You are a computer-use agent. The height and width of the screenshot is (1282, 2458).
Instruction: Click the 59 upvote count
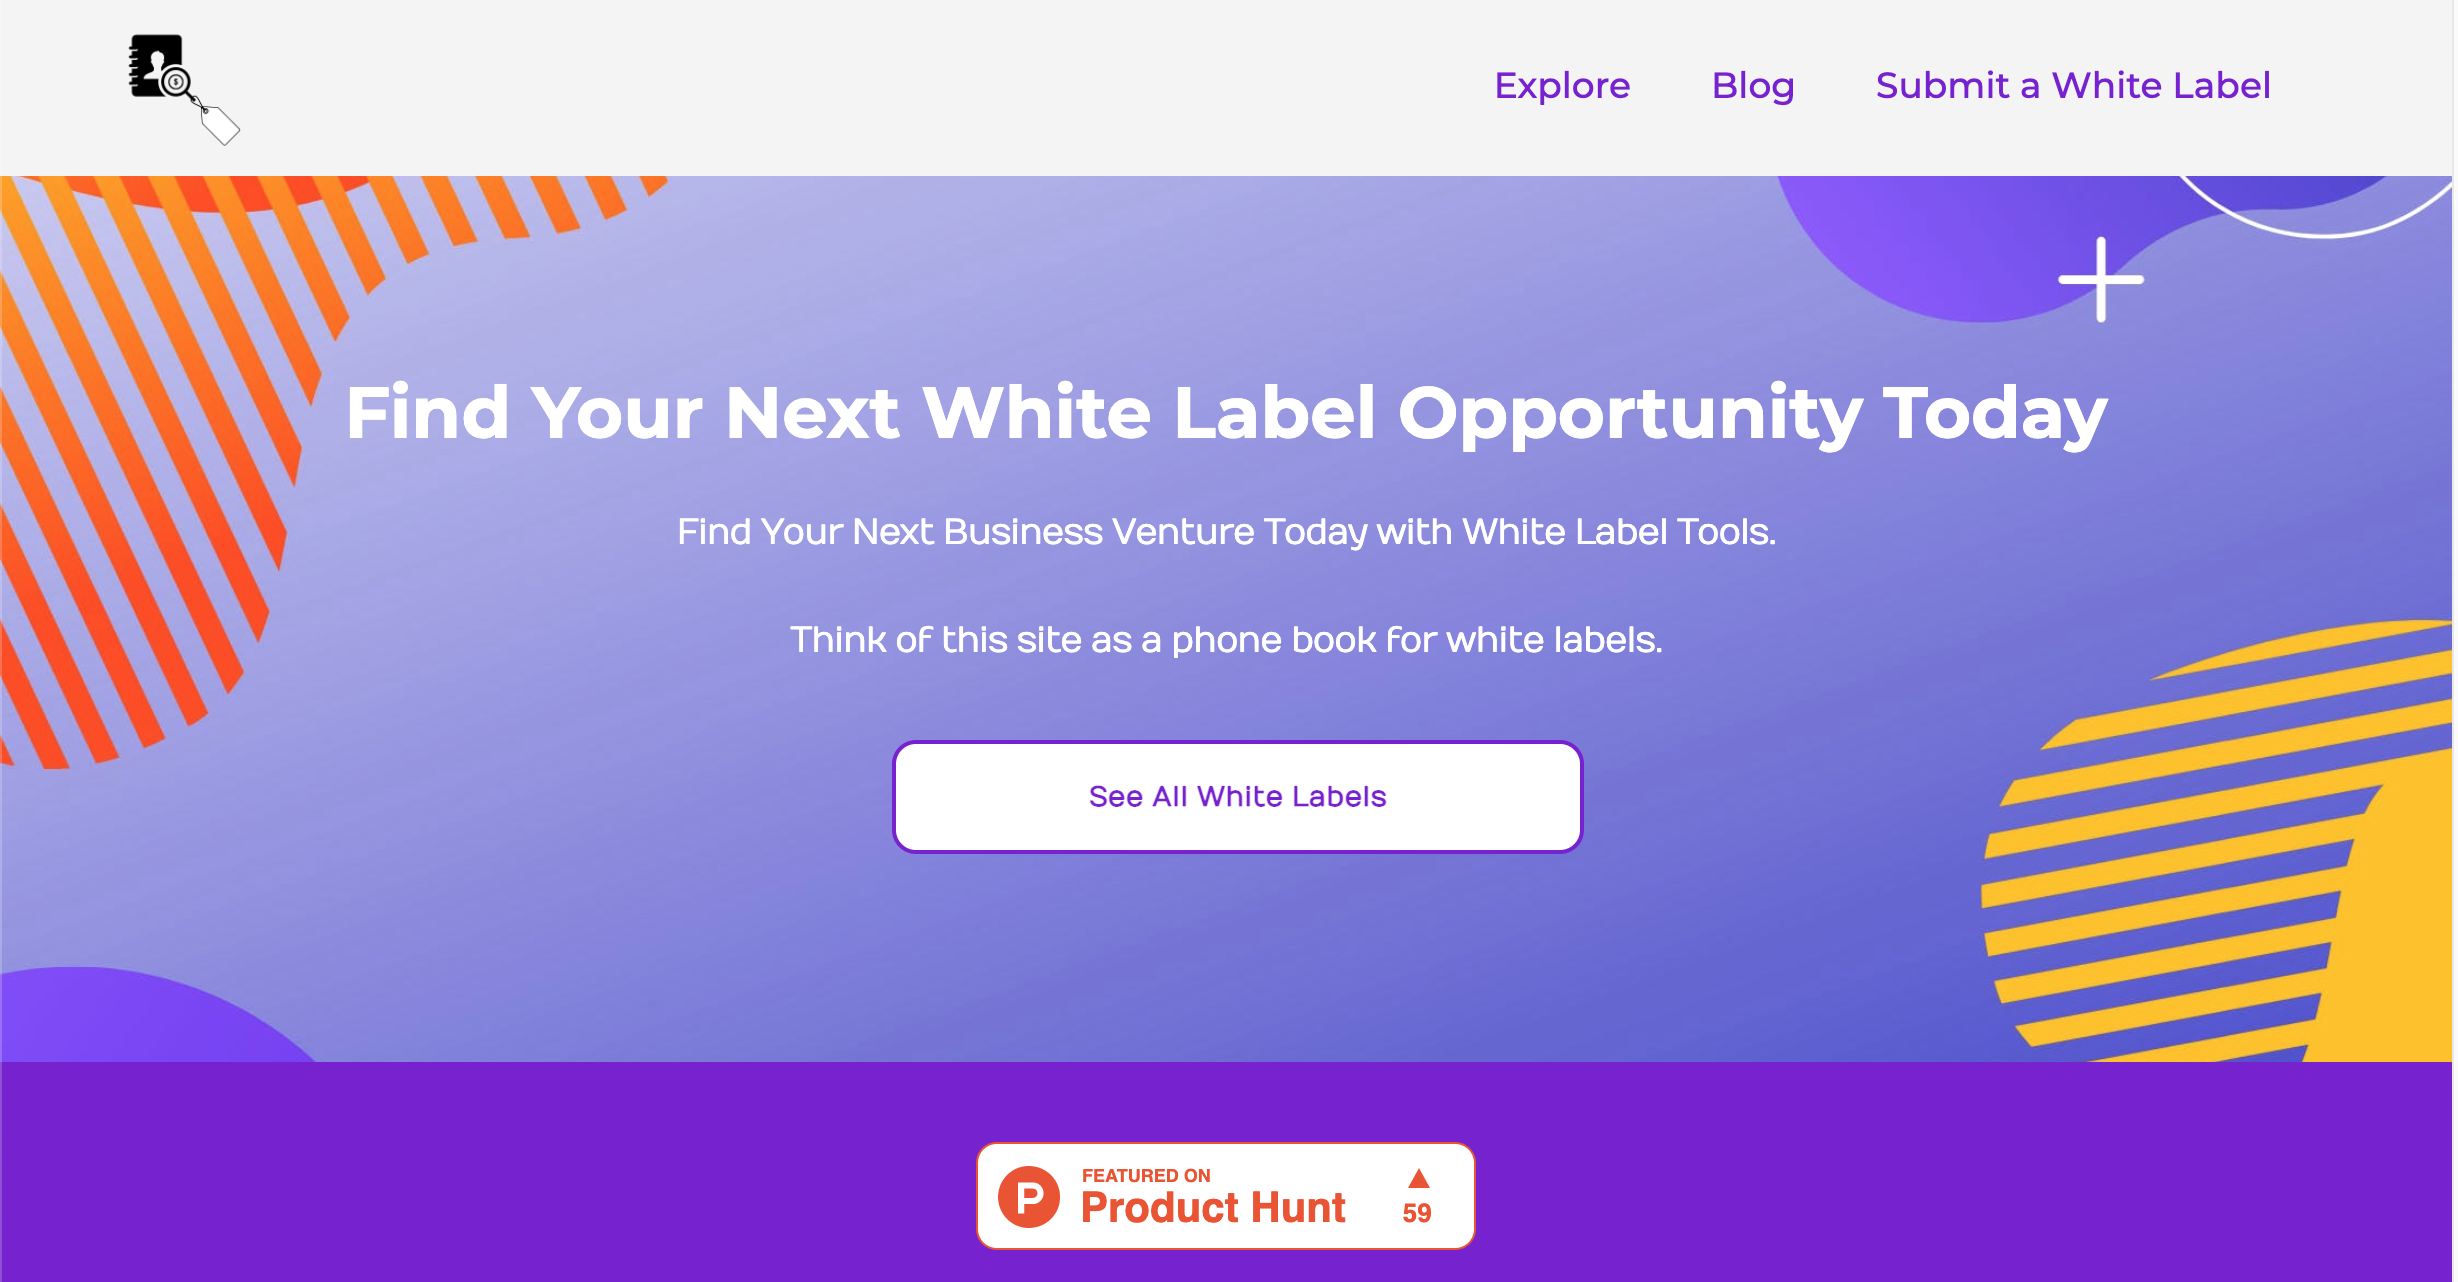tap(1417, 1213)
